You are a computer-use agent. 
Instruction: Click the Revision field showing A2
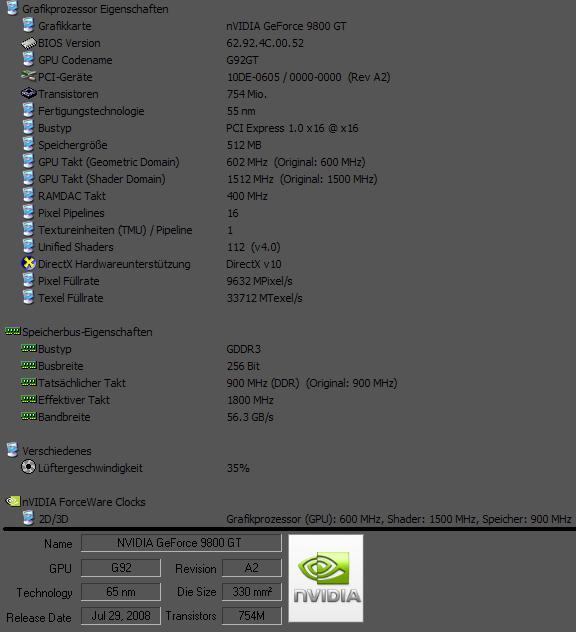[252, 568]
